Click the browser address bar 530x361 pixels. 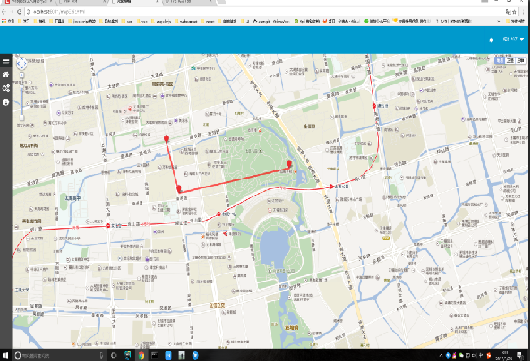[264, 12]
